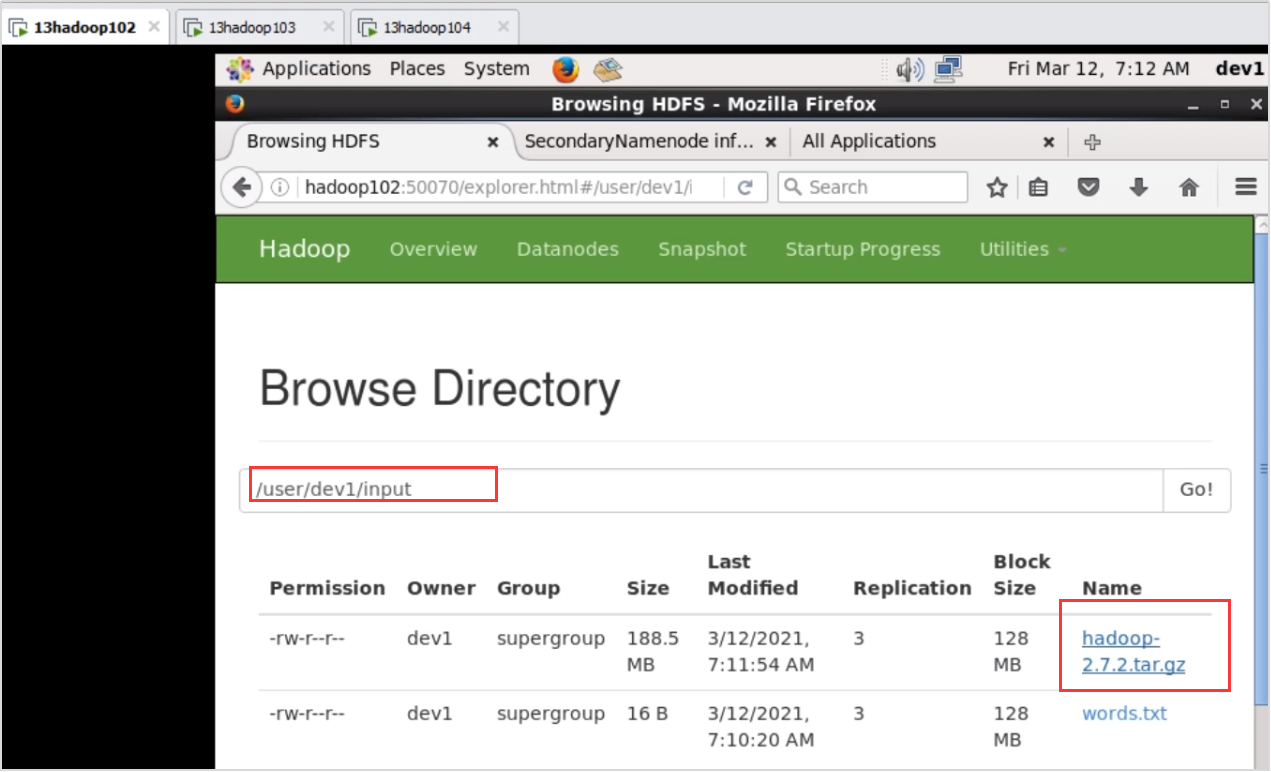Click the Firefox title bar icon
The height and width of the screenshot is (772, 1271).
[x=235, y=104]
